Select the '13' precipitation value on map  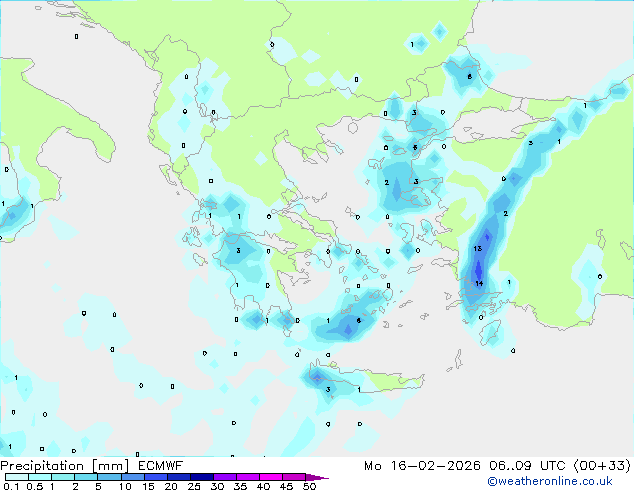tap(478, 248)
